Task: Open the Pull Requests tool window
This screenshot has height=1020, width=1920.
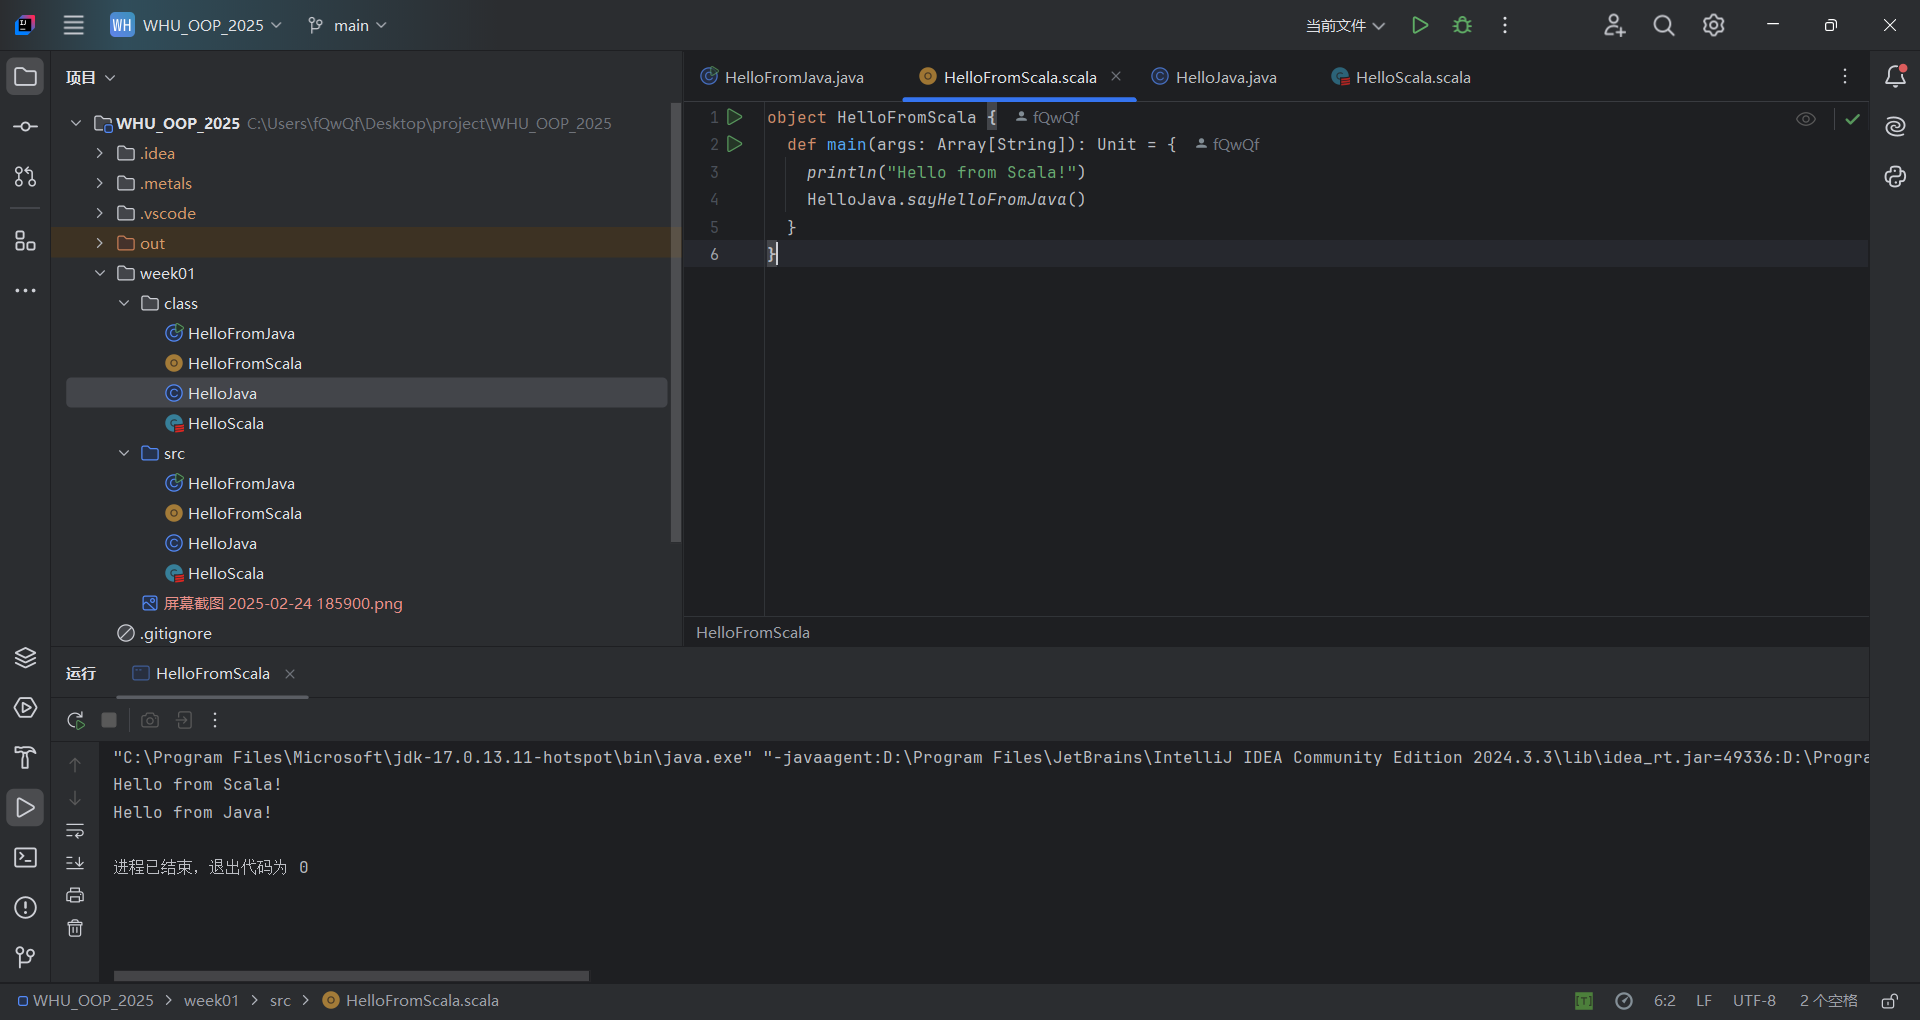Action: (x=25, y=177)
